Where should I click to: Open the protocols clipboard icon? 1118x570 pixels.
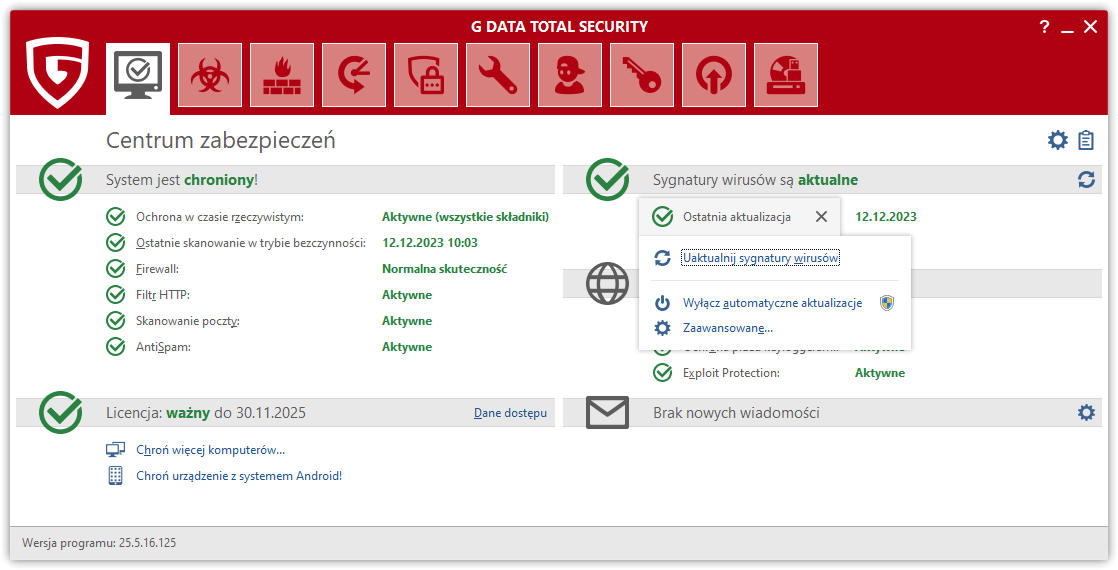coord(1086,140)
